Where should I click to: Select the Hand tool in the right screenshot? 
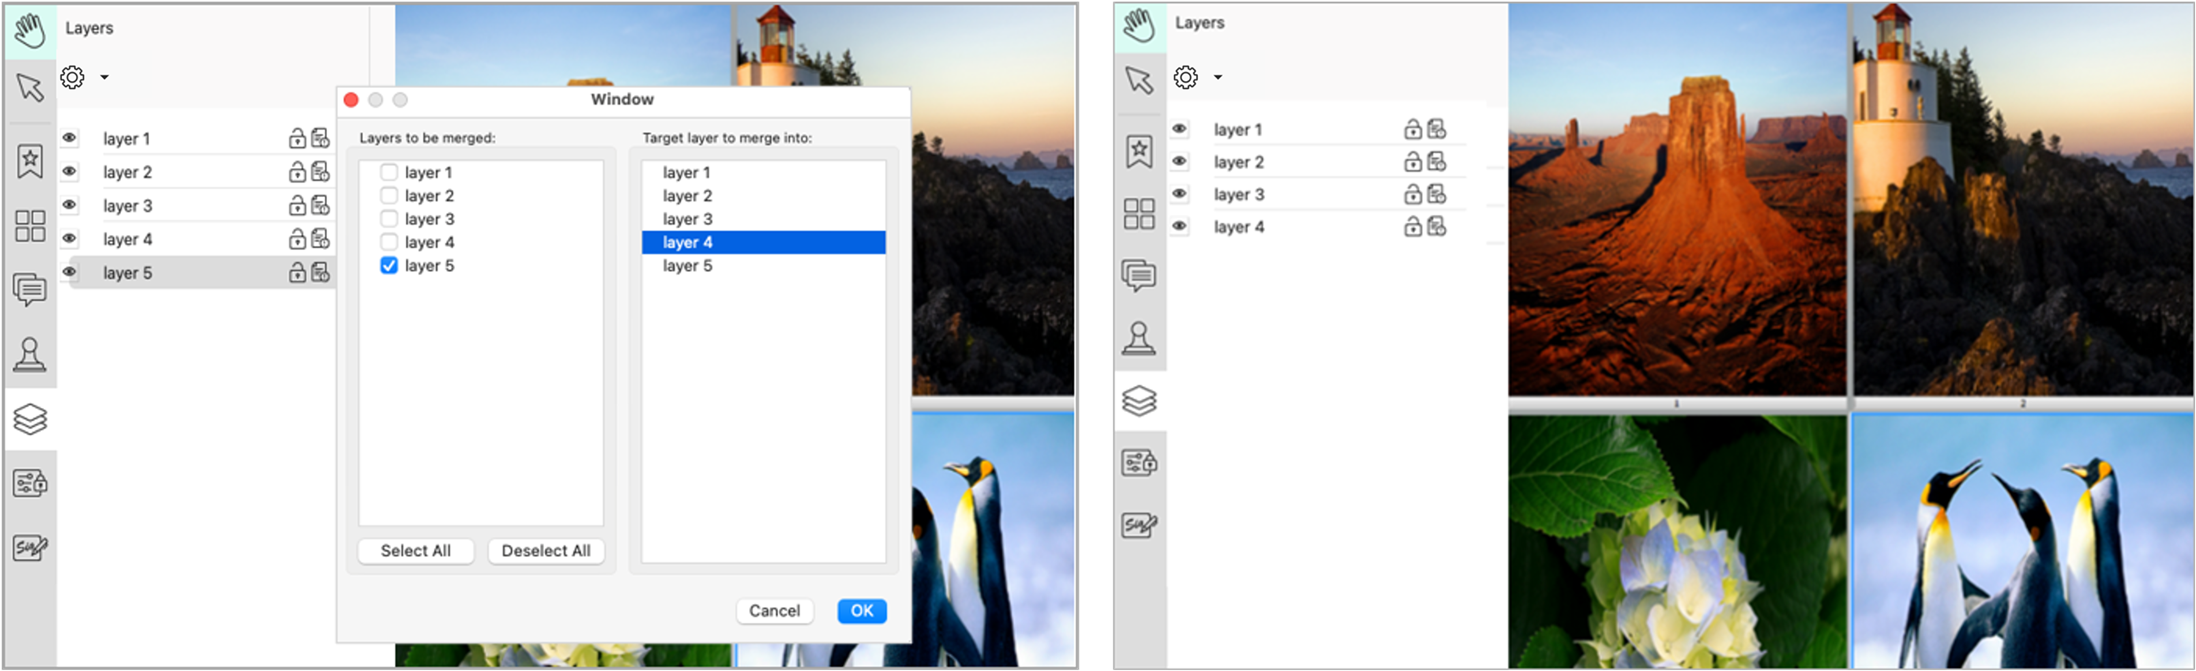(x=1139, y=26)
